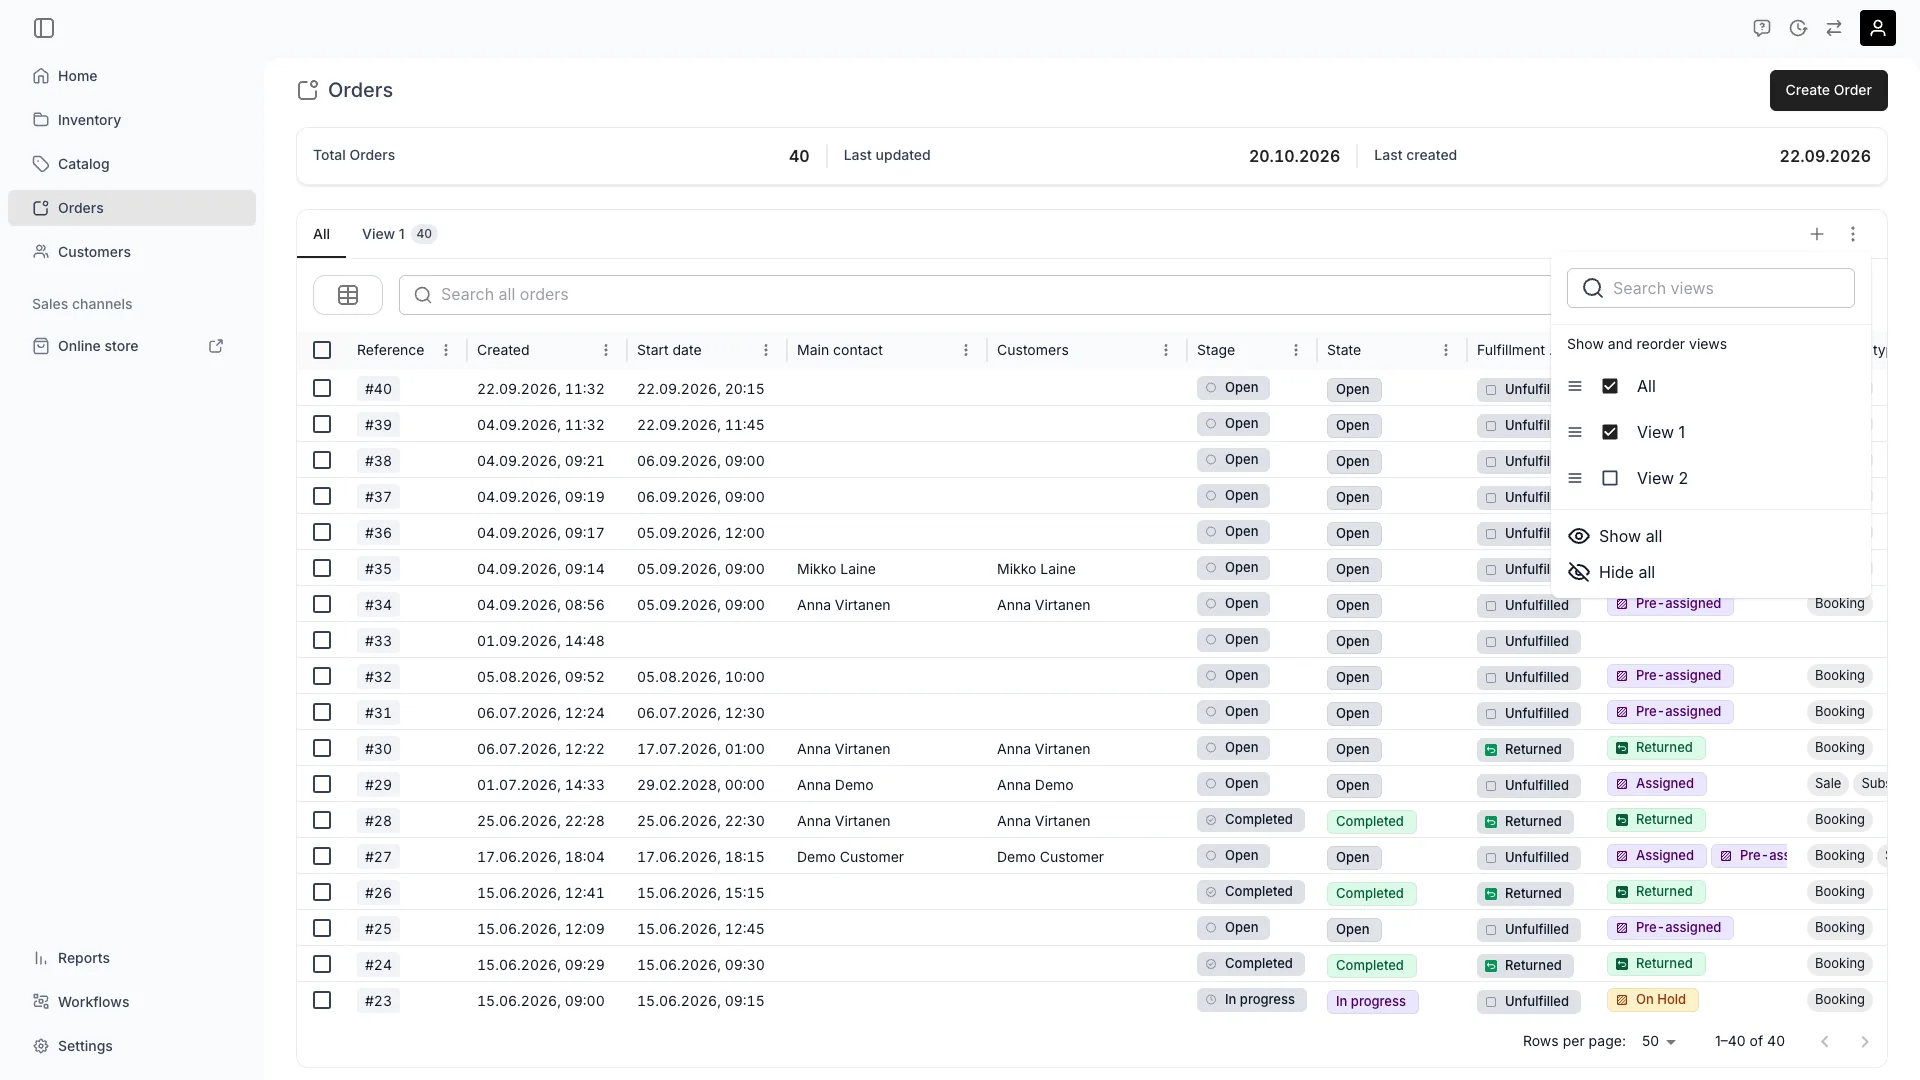Image resolution: width=1920 pixels, height=1080 pixels.
Task: Go to next page arrow
Action: tap(1865, 1042)
